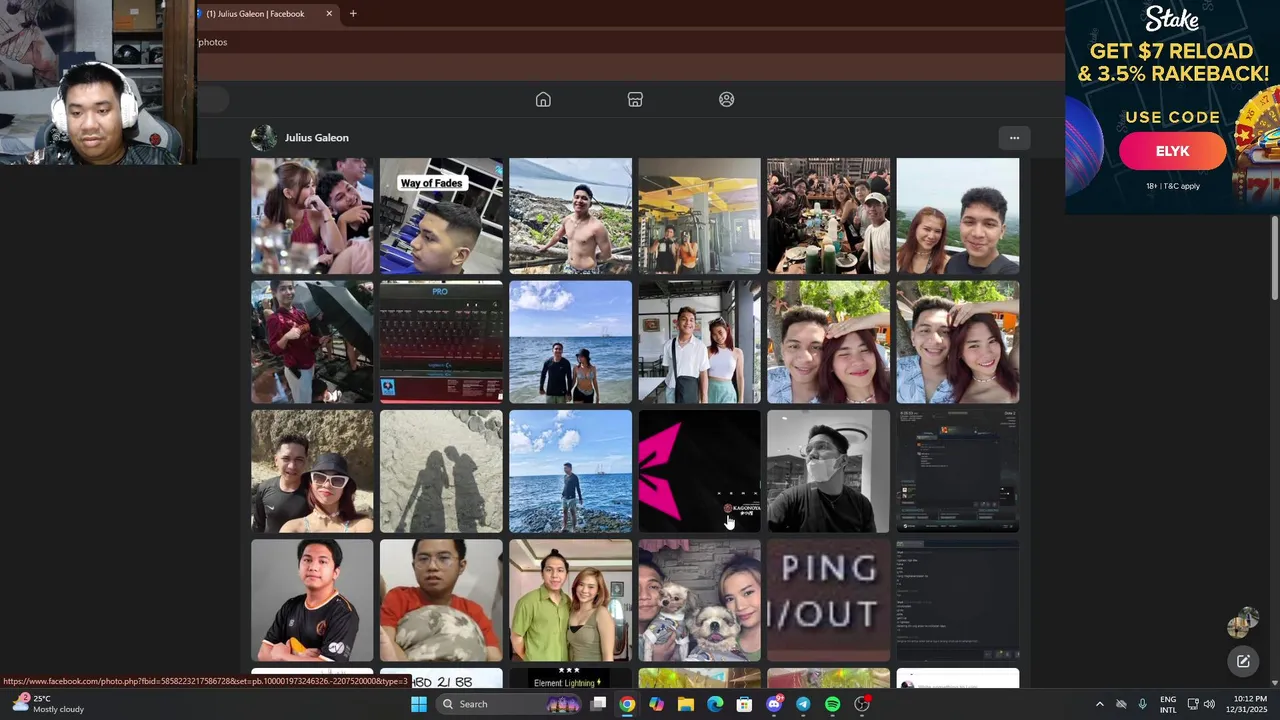Open the Way of Fades haircut photo
1280x720 pixels.
point(441,215)
